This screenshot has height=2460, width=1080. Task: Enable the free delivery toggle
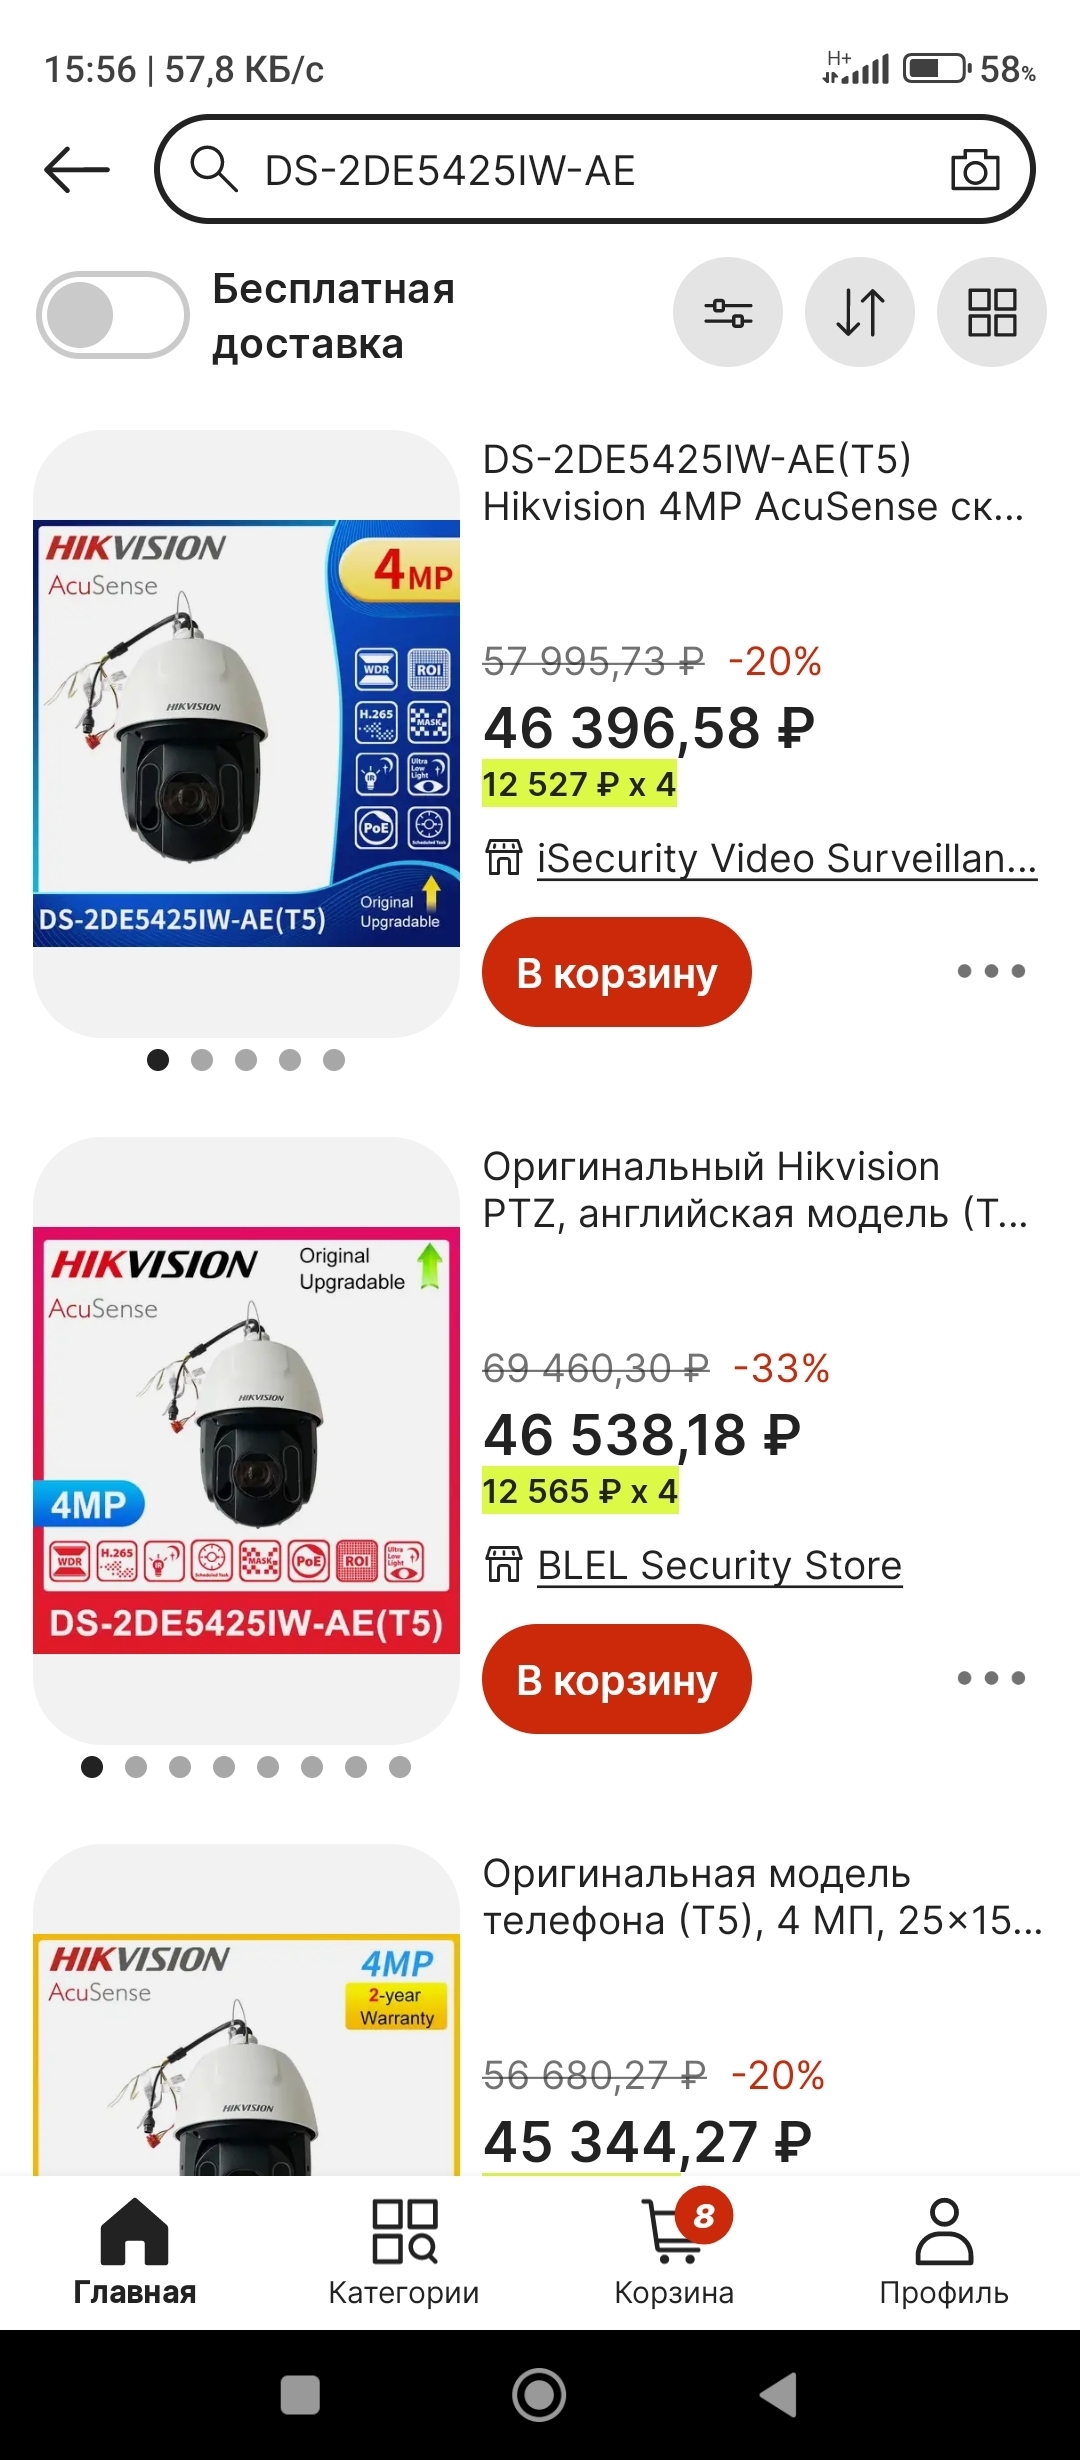pos(112,315)
